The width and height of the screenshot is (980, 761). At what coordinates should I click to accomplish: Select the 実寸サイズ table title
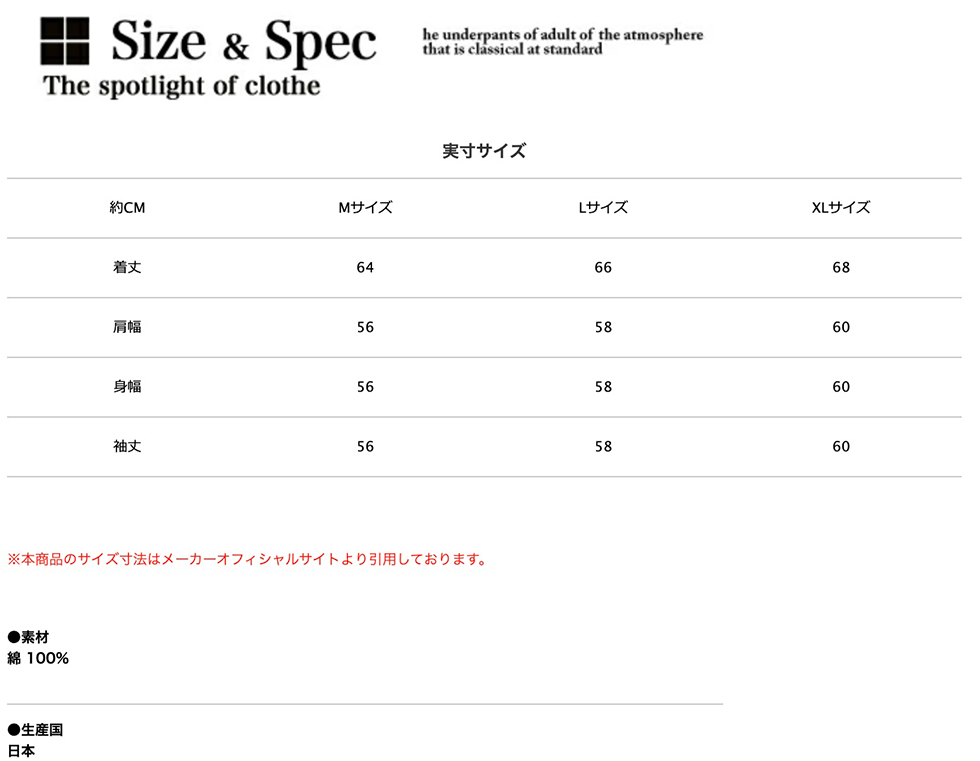click(x=484, y=151)
